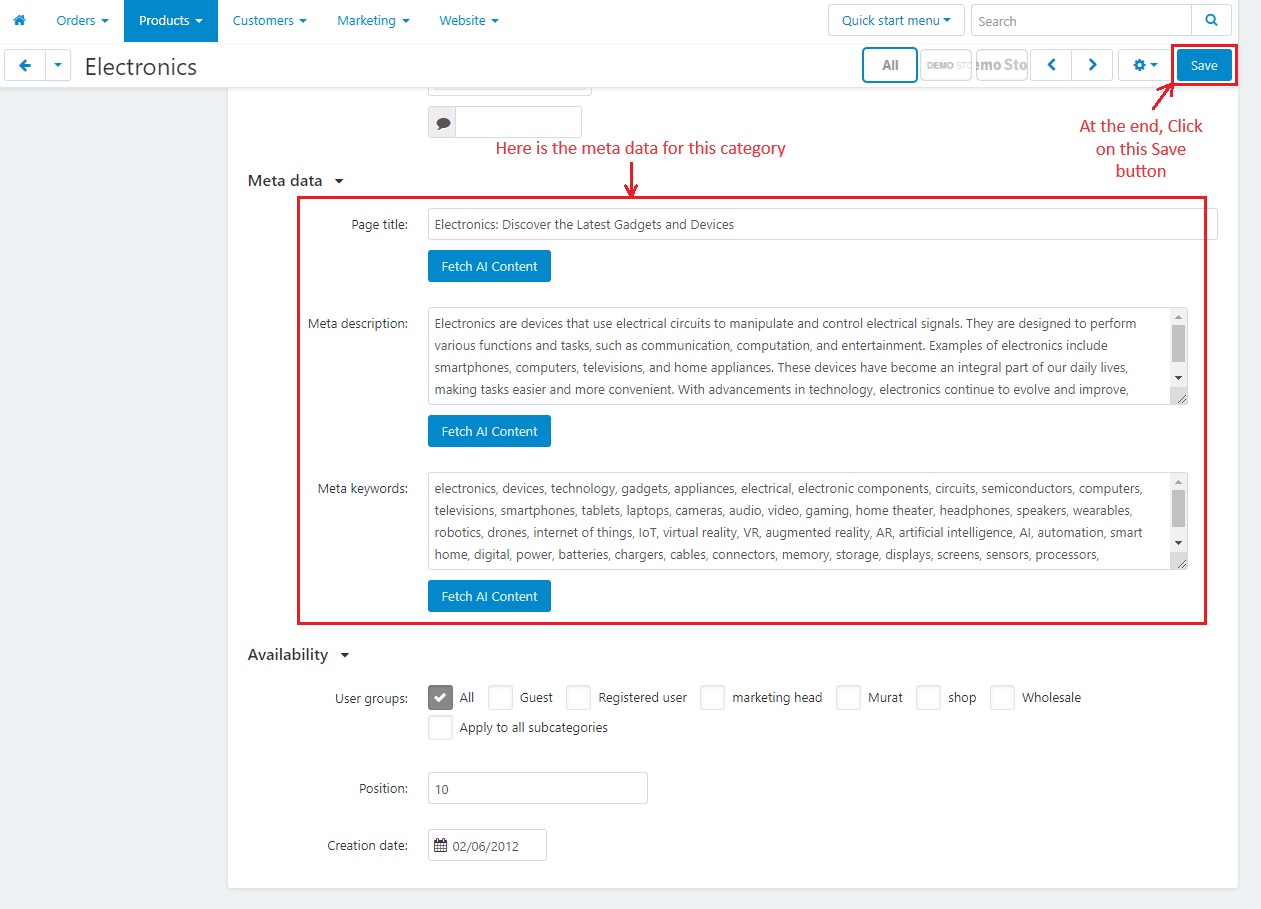Select the second Demo Store storefront button
This screenshot has height=909, width=1261.
pos(1002,65)
